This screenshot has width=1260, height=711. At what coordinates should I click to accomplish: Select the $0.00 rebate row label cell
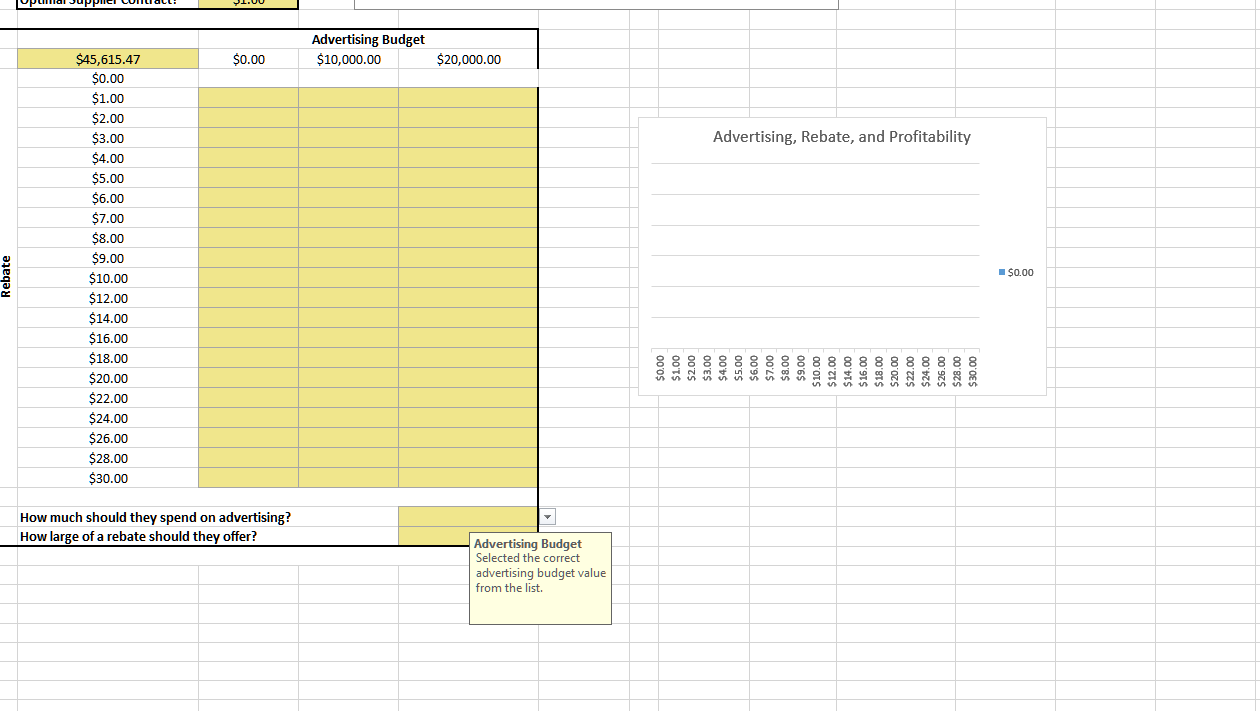click(107, 78)
